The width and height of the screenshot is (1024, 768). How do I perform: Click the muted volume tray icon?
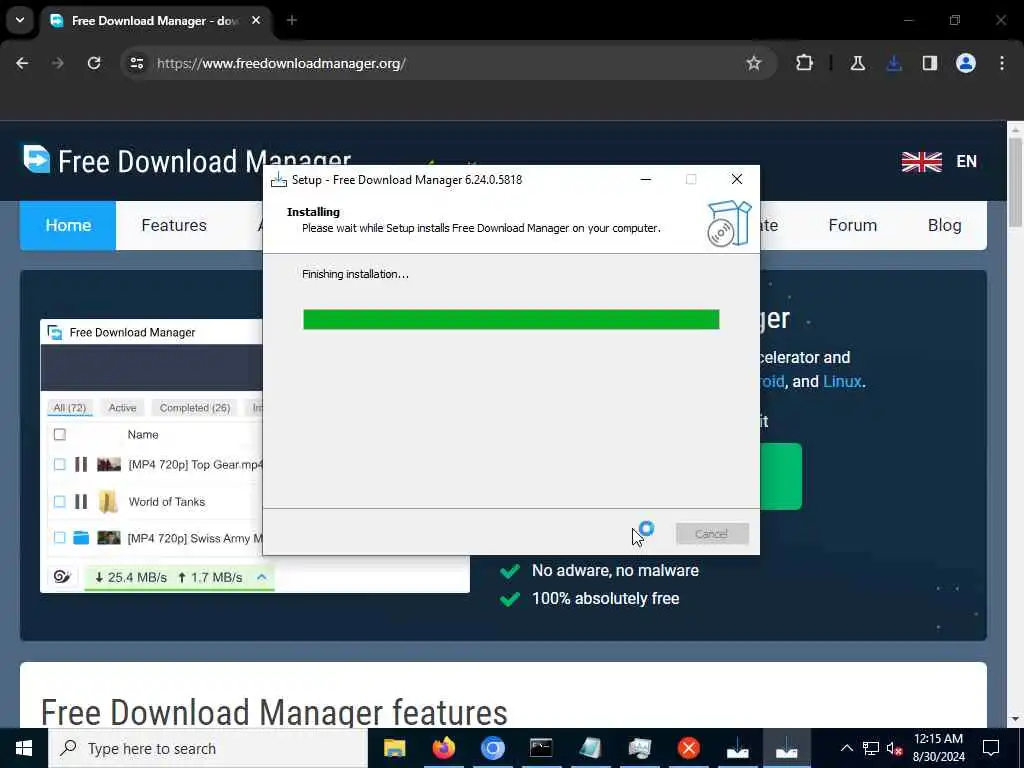coord(895,748)
